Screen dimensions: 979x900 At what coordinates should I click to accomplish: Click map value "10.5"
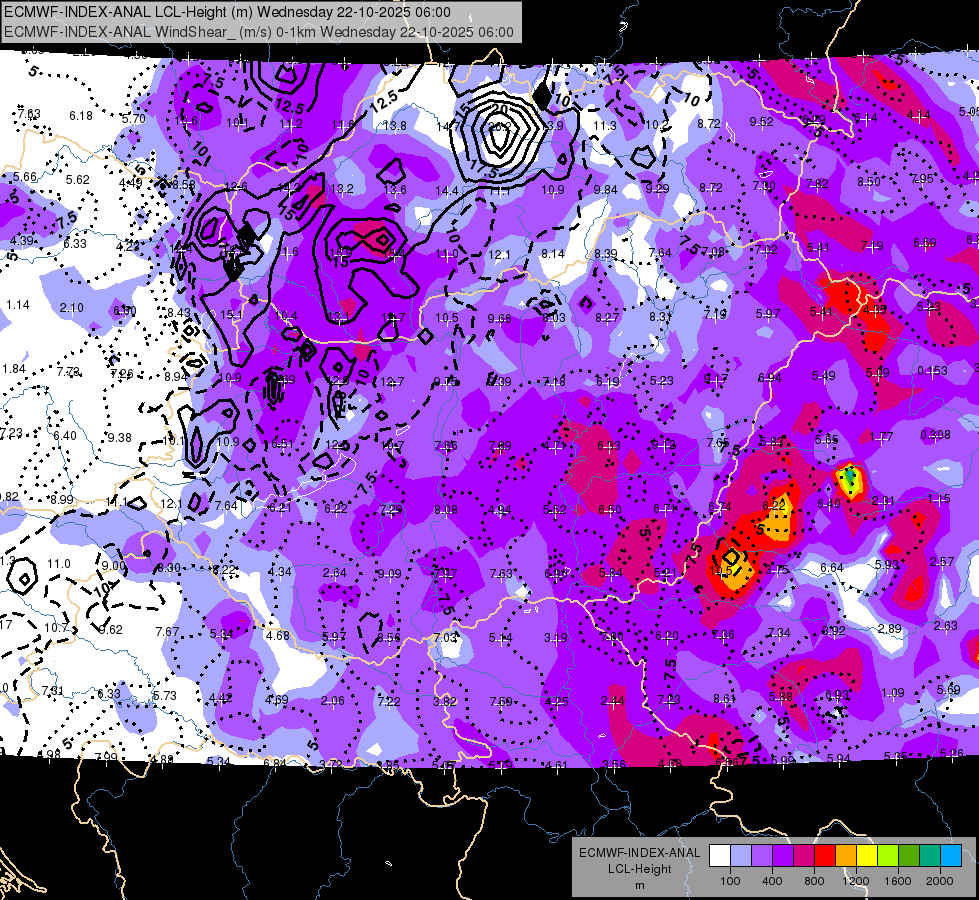446,318
